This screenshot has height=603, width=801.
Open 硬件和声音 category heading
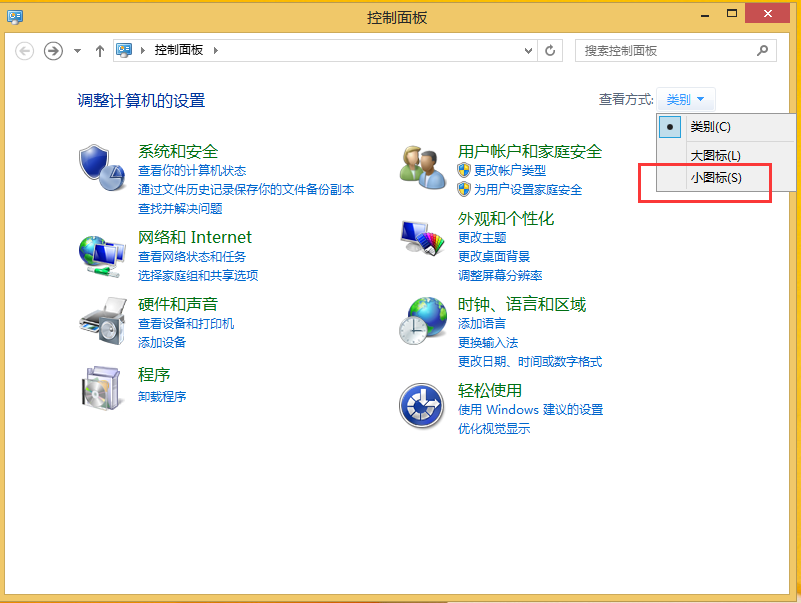[x=178, y=304]
